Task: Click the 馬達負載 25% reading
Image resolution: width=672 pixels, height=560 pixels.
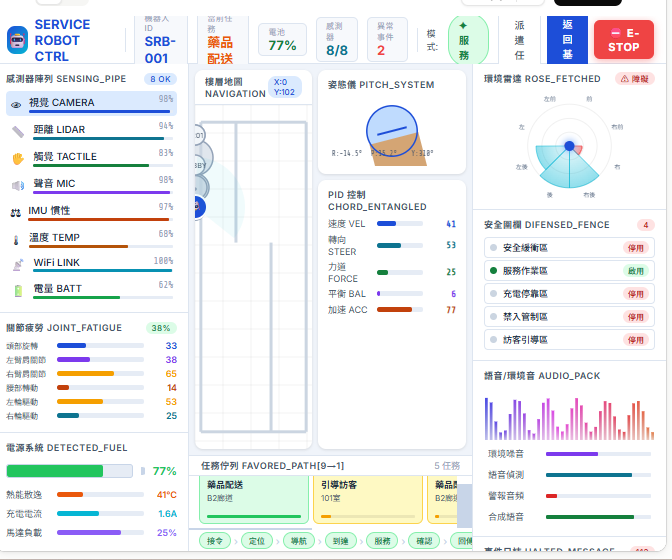Action: point(167,533)
